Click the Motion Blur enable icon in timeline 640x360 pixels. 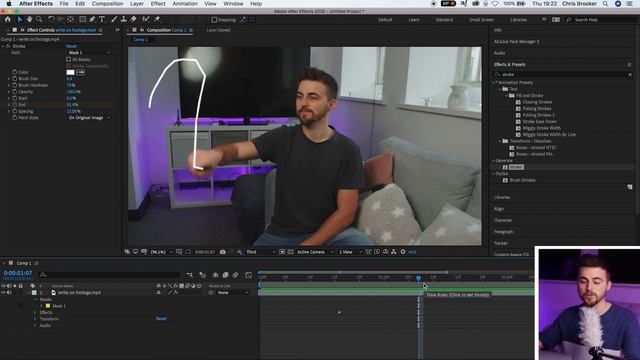coord(236,275)
